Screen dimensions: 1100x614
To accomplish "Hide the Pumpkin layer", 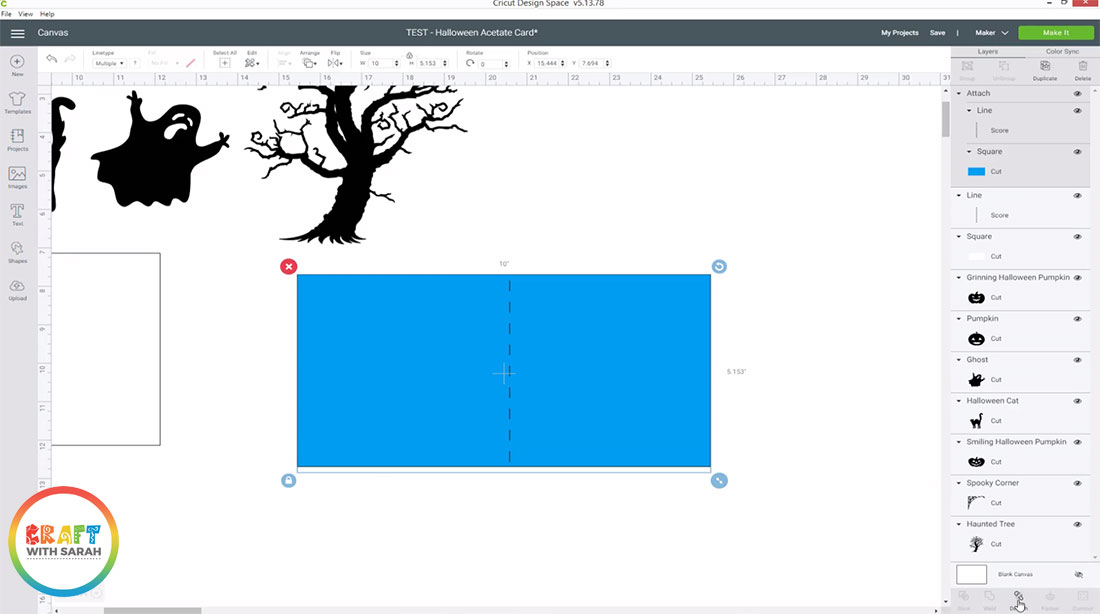I will [1078, 319].
